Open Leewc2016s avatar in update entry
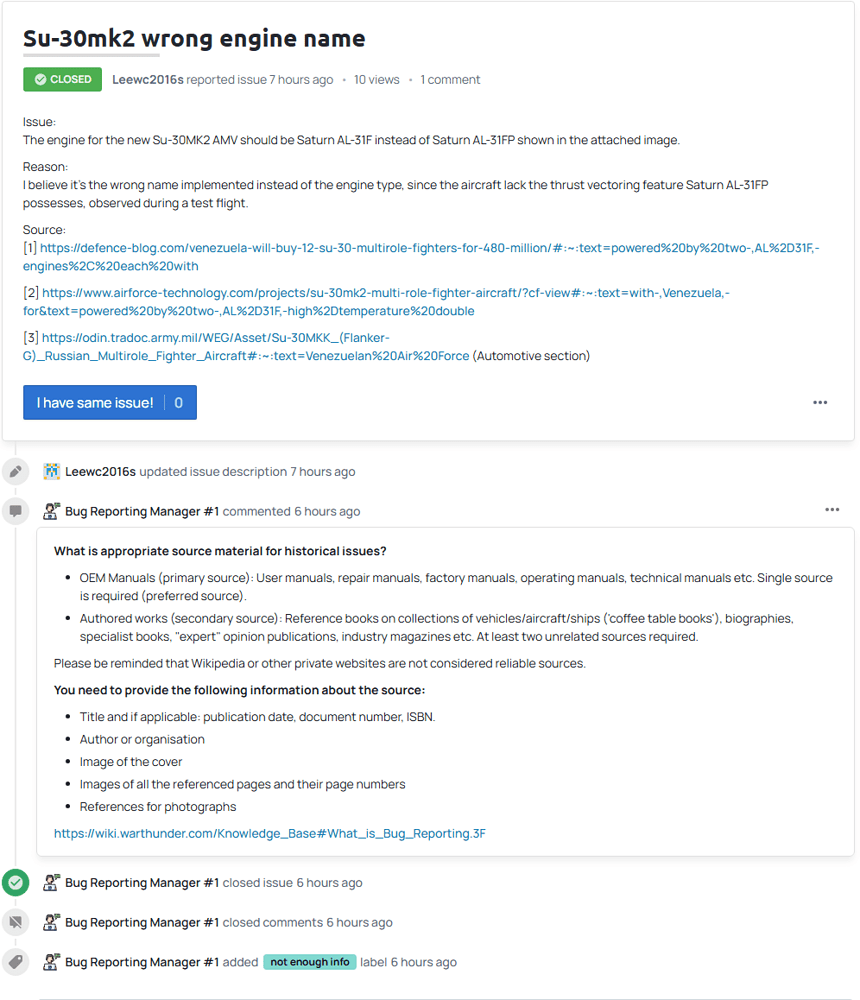Screen dimensions: 860x1000 click(51, 471)
